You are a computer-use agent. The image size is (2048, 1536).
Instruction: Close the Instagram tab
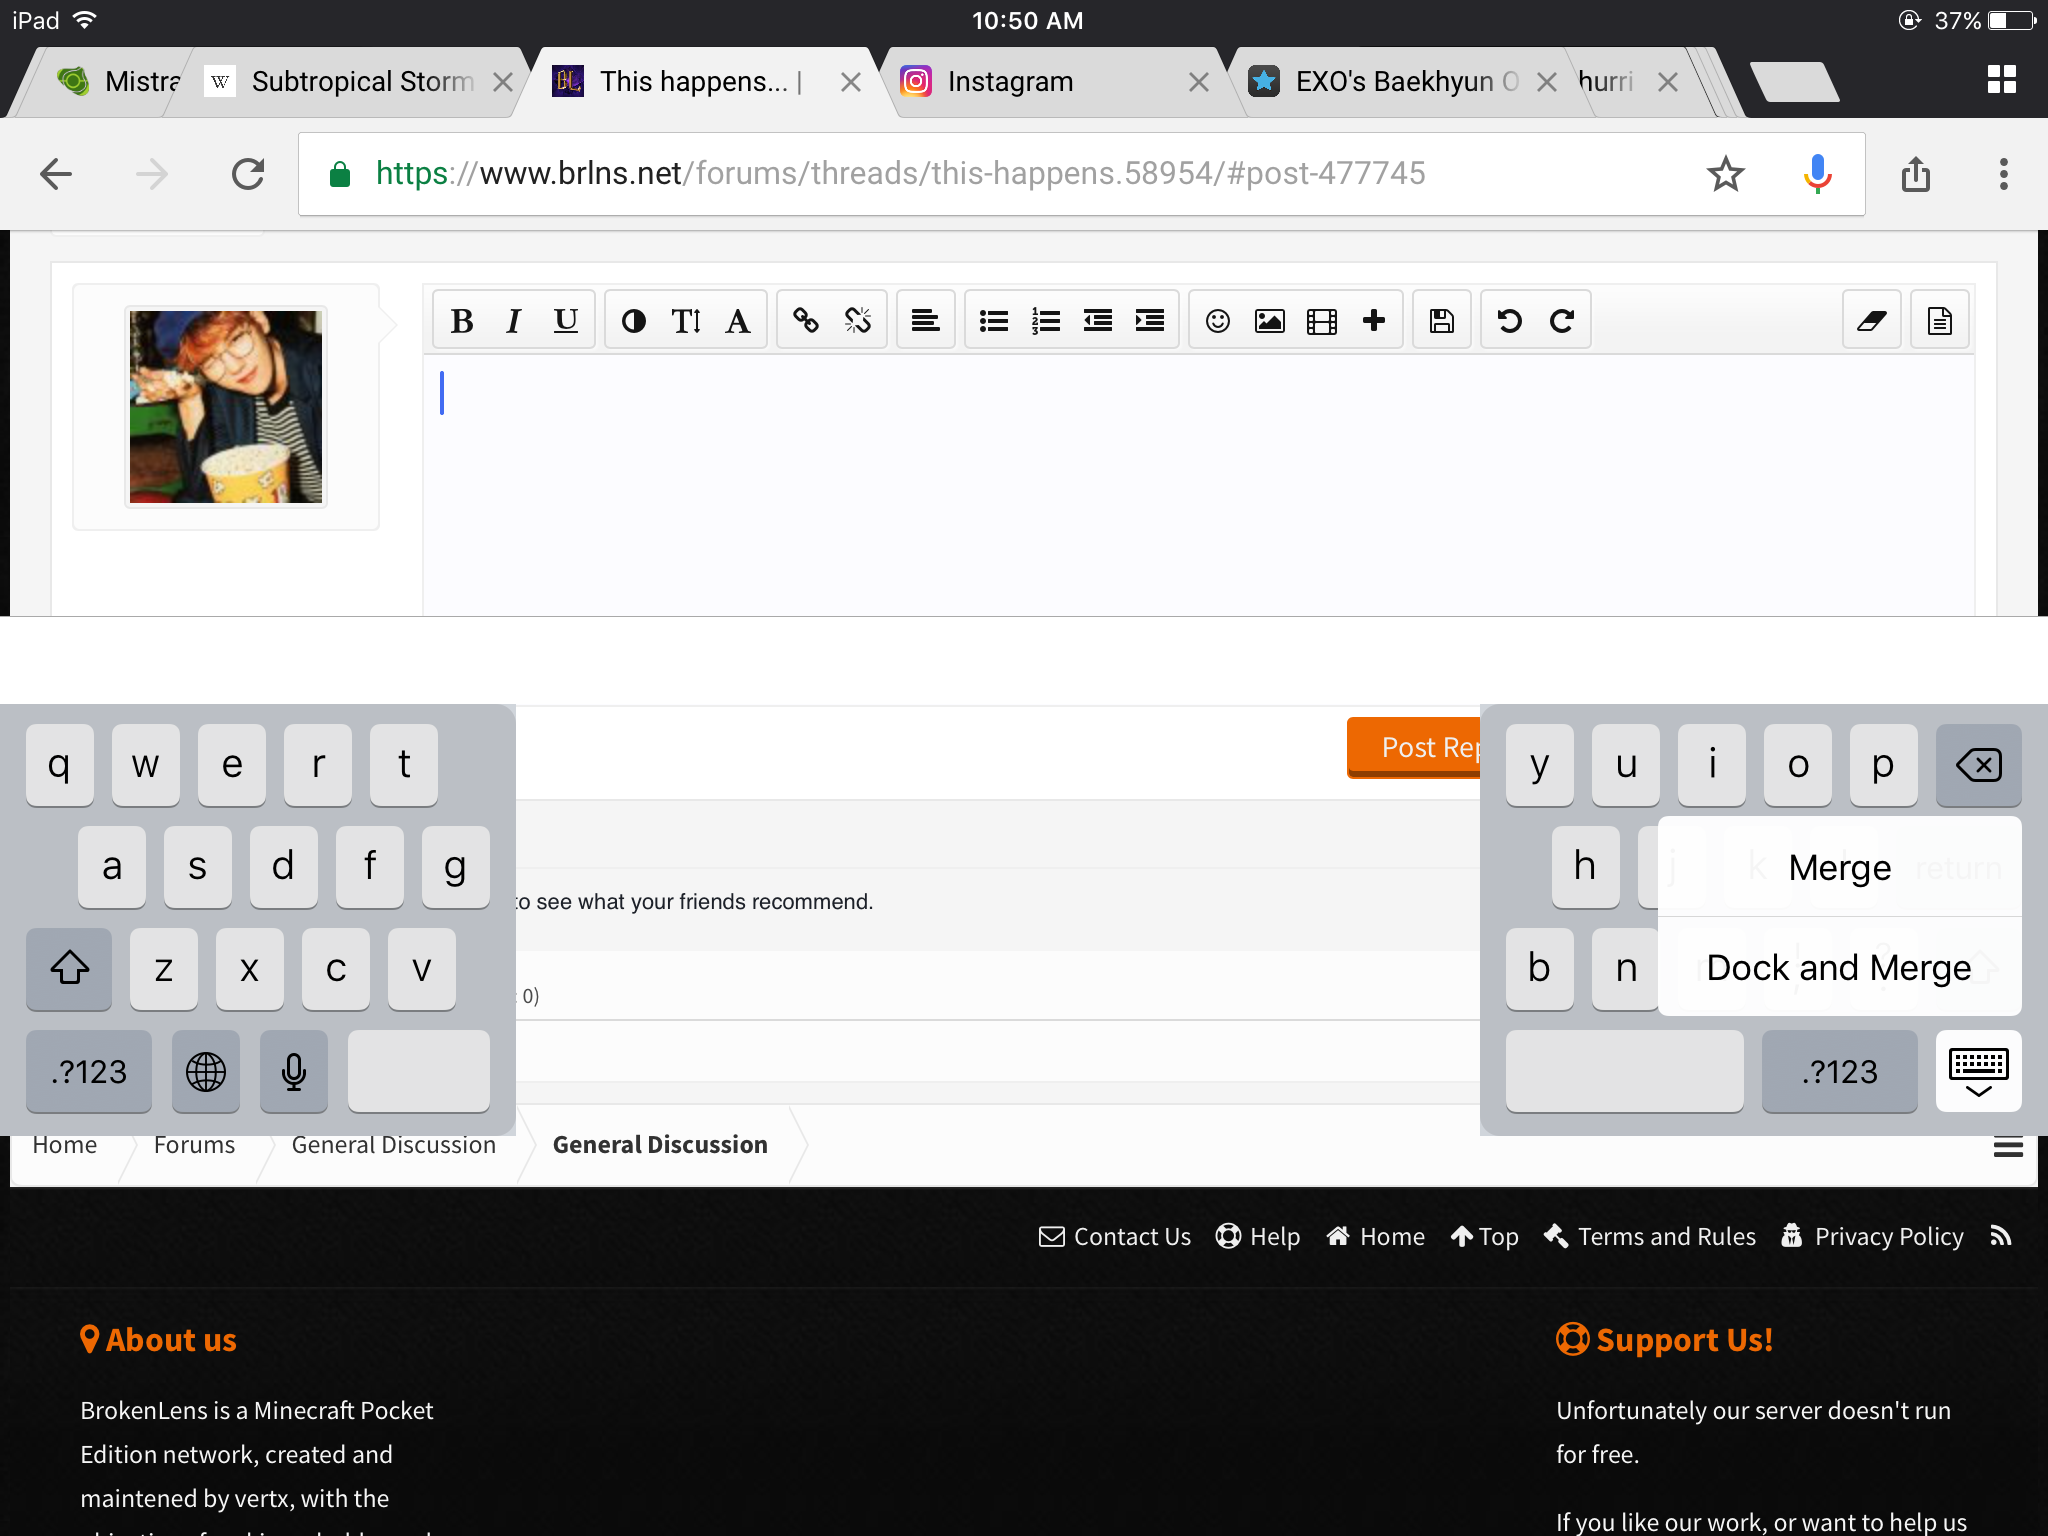(x=1199, y=82)
